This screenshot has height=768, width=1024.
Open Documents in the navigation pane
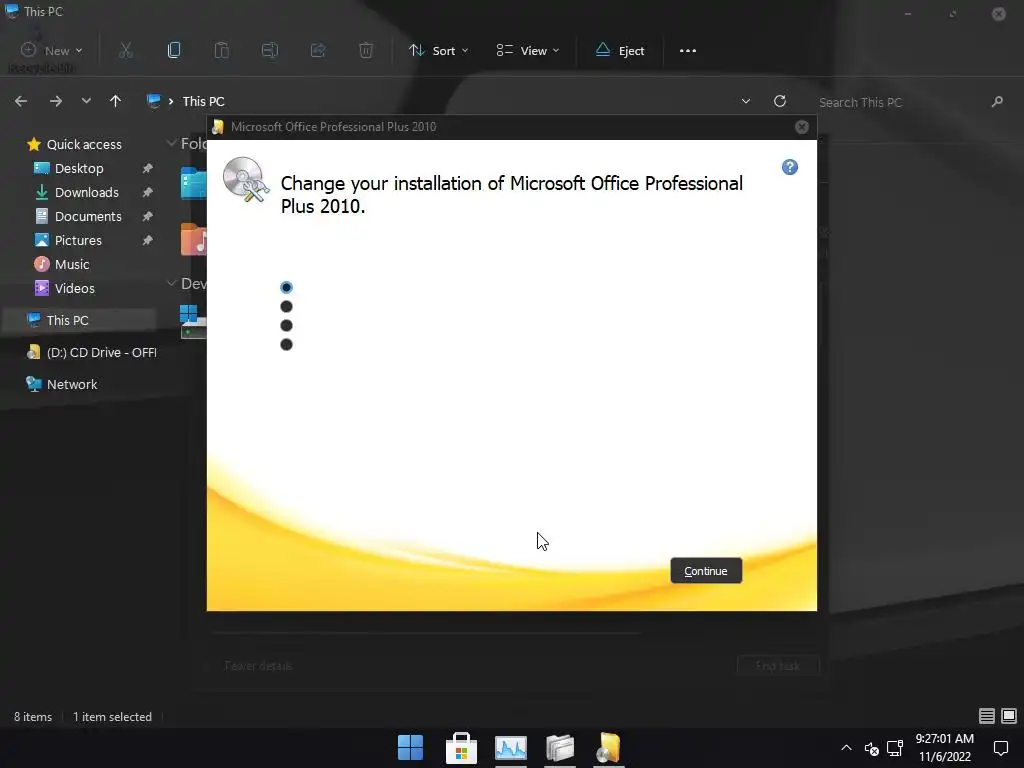pyautogui.click(x=88, y=216)
